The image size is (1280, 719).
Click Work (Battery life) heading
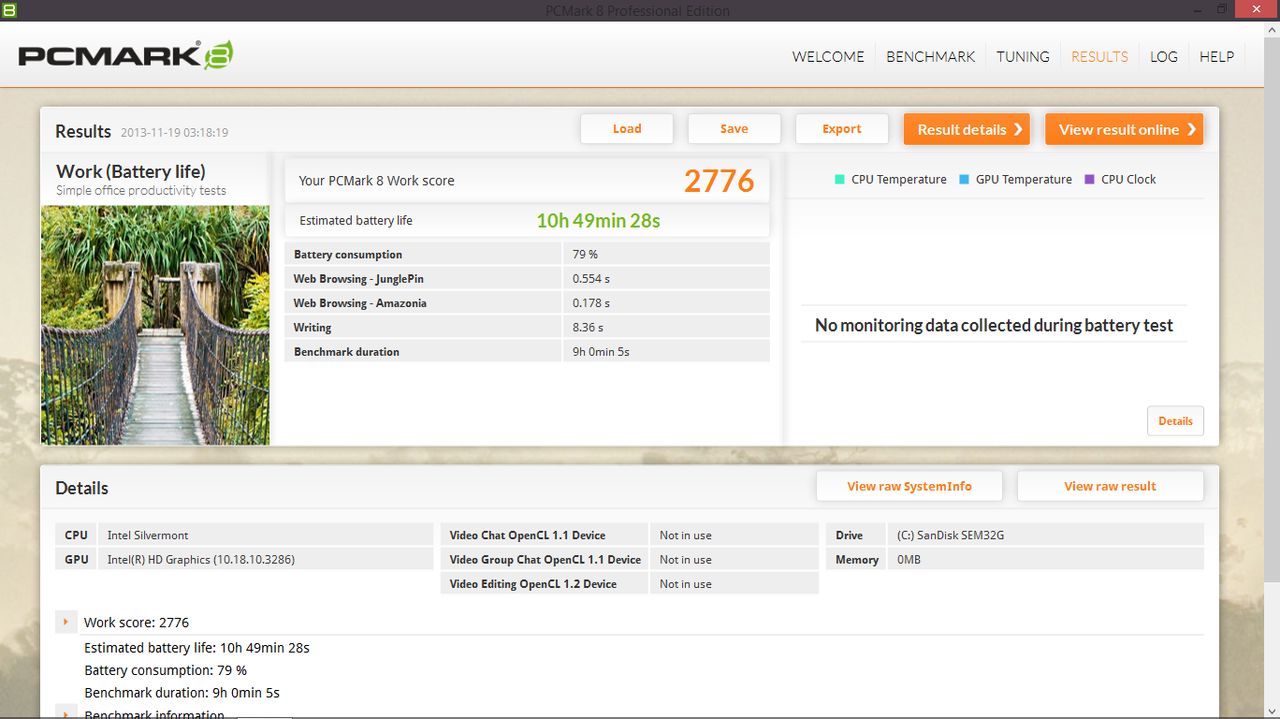pyautogui.click(x=131, y=171)
